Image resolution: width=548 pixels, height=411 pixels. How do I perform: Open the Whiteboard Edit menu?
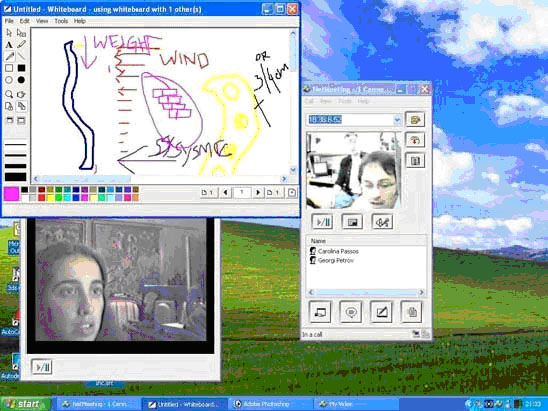tap(24, 21)
